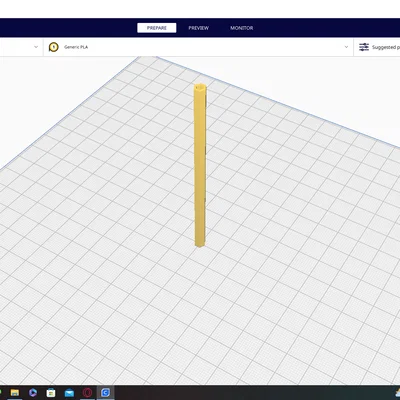Open the Opera browser taskbar icon

click(87, 393)
